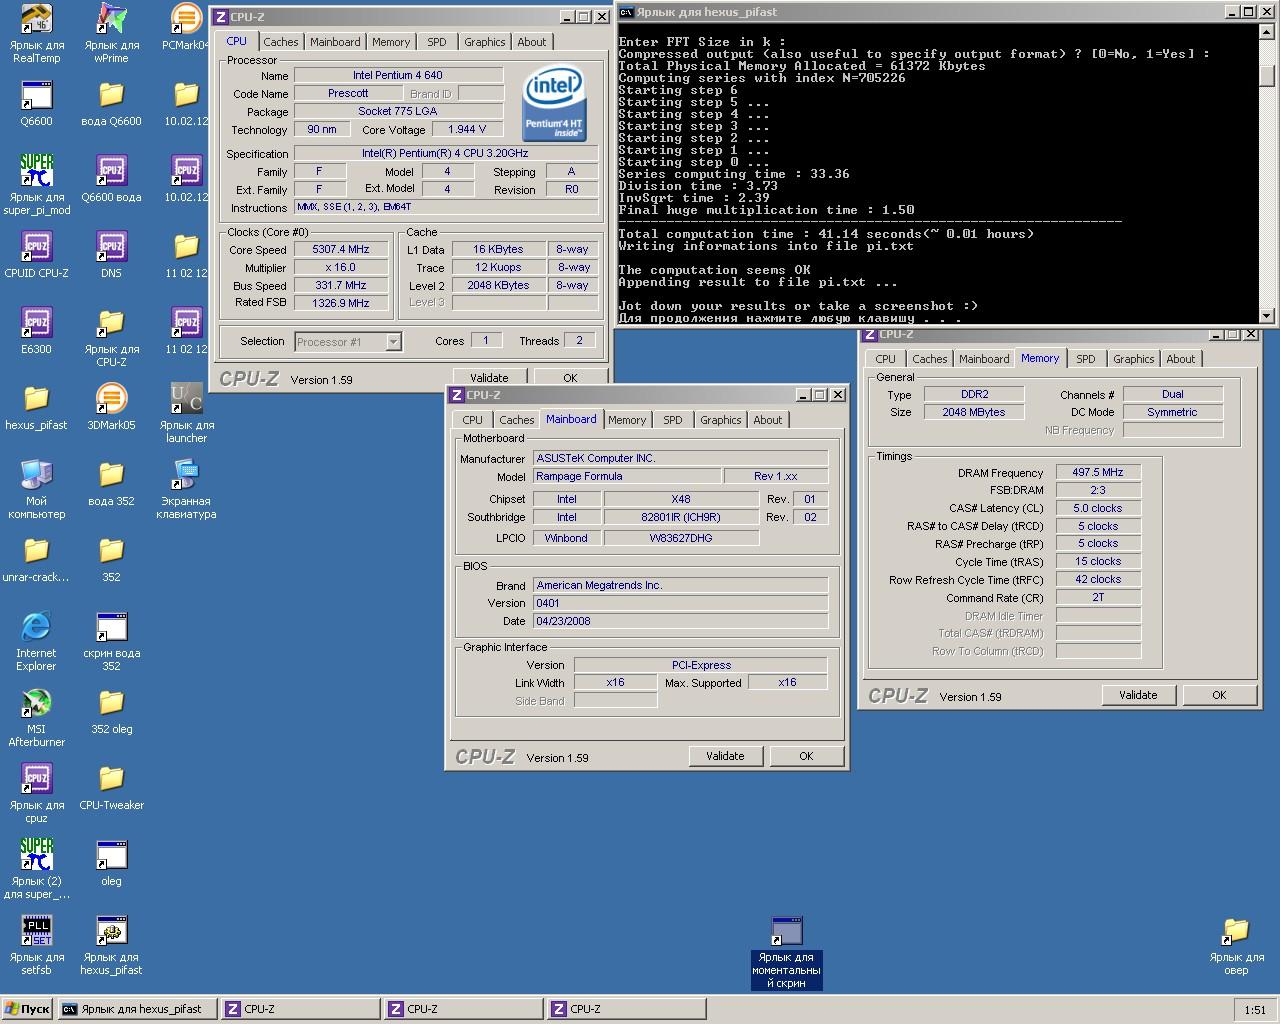The height and width of the screenshot is (1024, 1280).
Task: Click OK in top CPU-Z window
Action: pyautogui.click(x=570, y=377)
